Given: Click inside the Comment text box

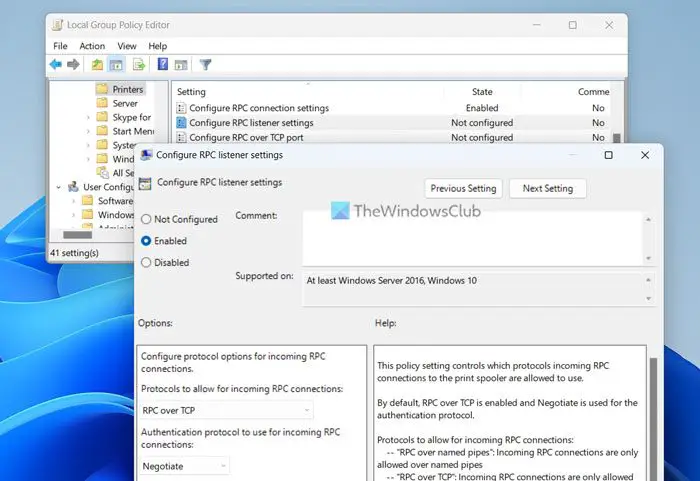Looking at the screenshot, I should click(x=473, y=238).
